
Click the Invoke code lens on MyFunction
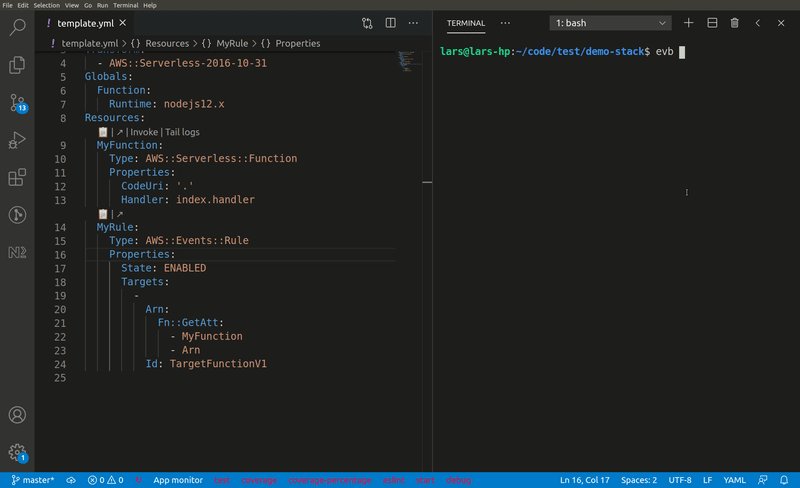[144, 132]
